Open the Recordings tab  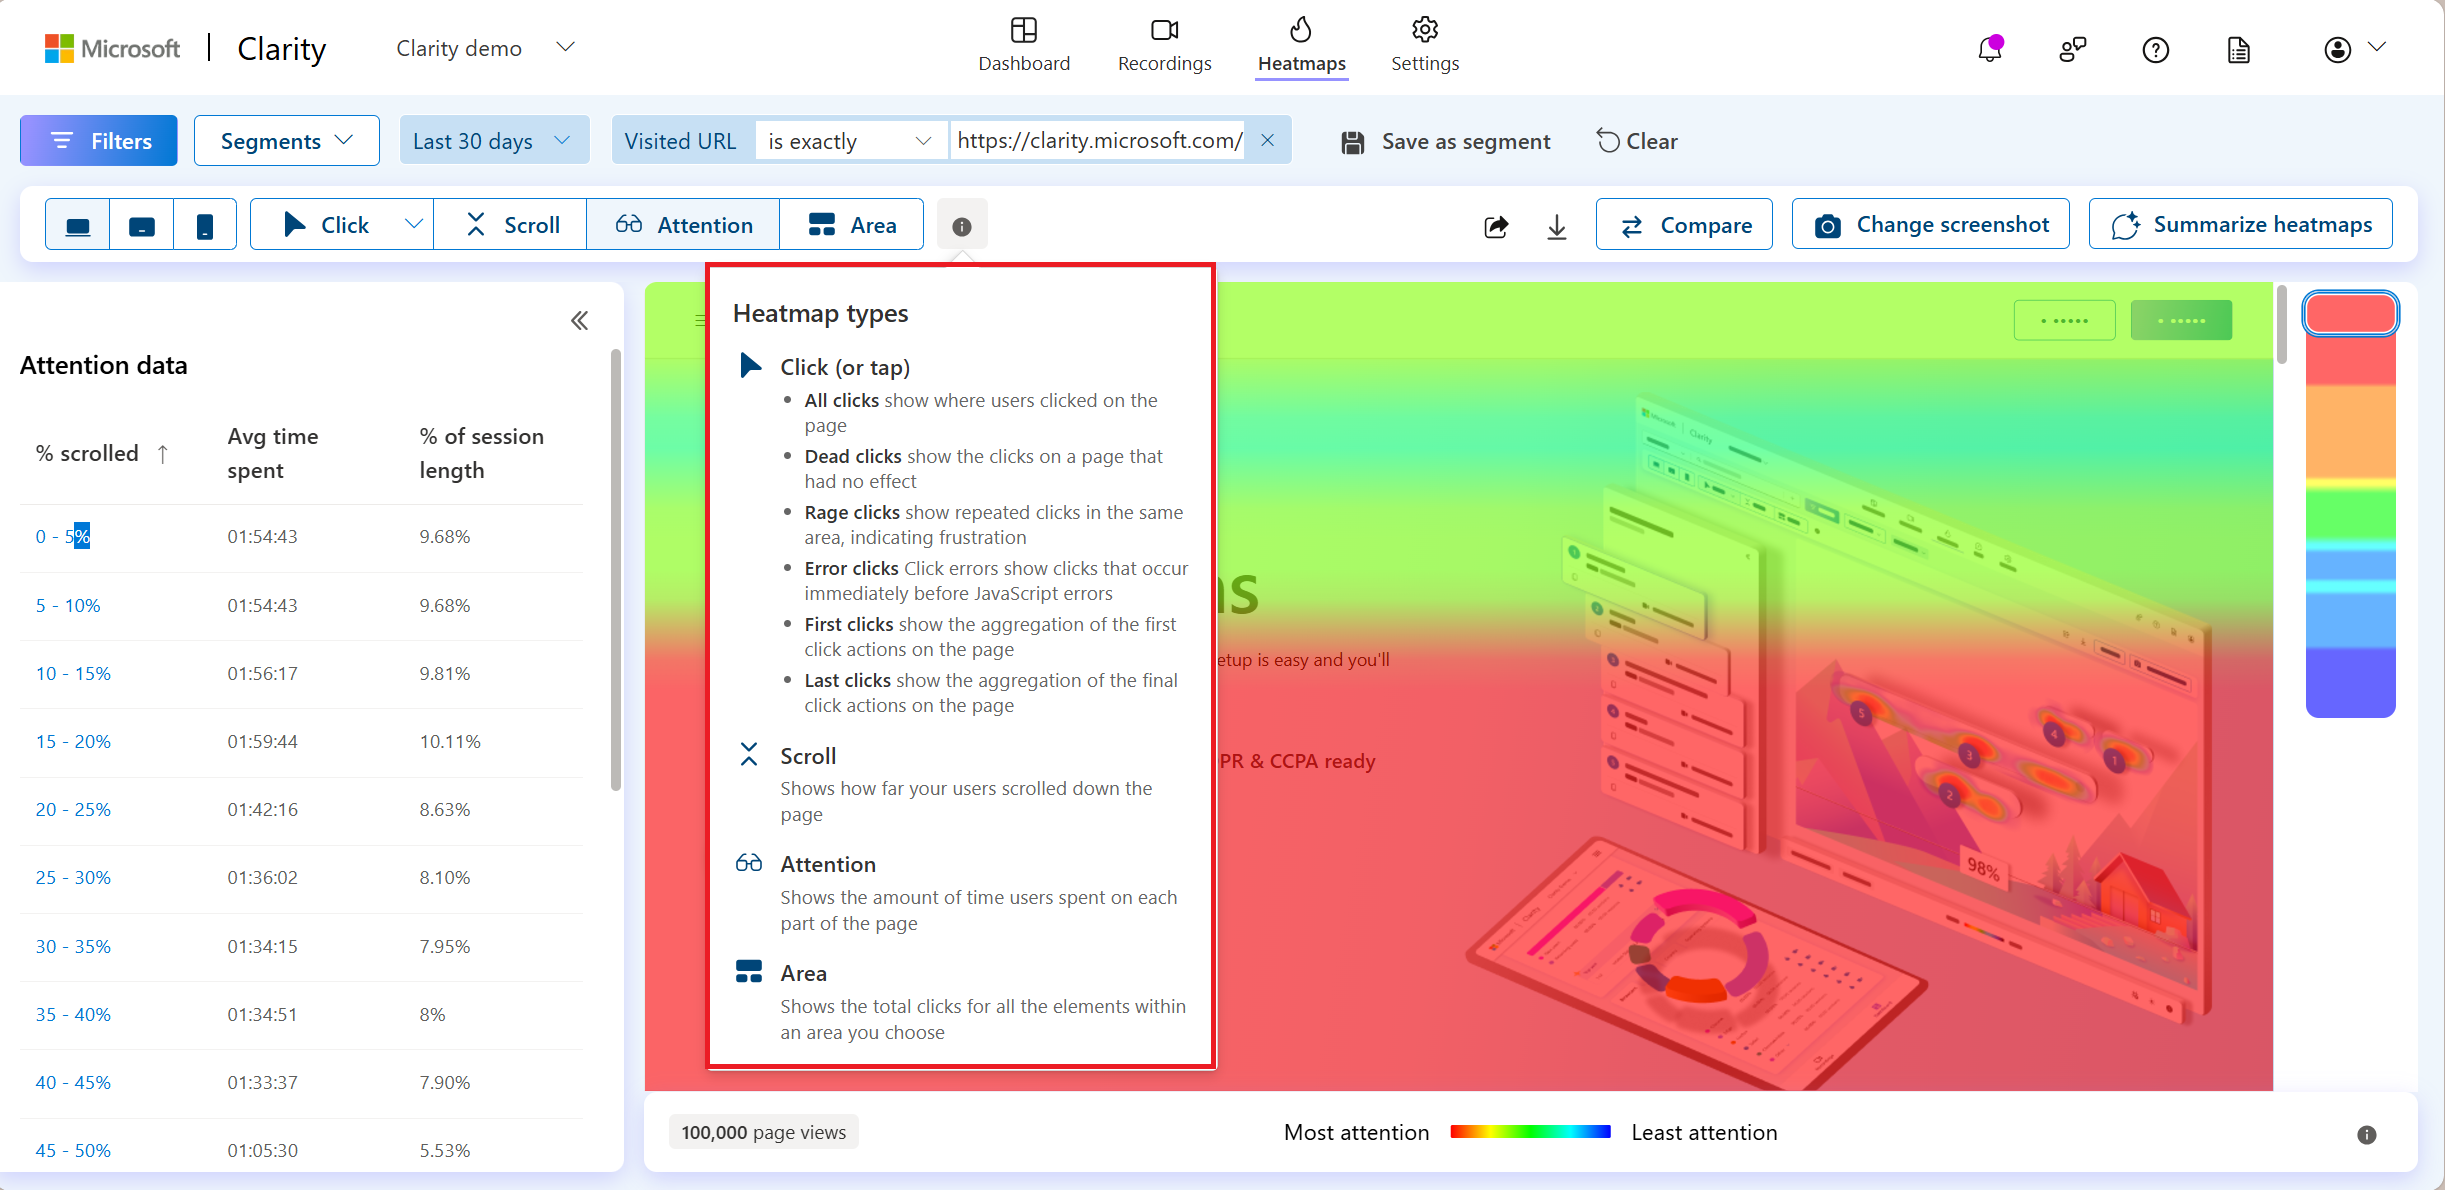tap(1164, 45)
